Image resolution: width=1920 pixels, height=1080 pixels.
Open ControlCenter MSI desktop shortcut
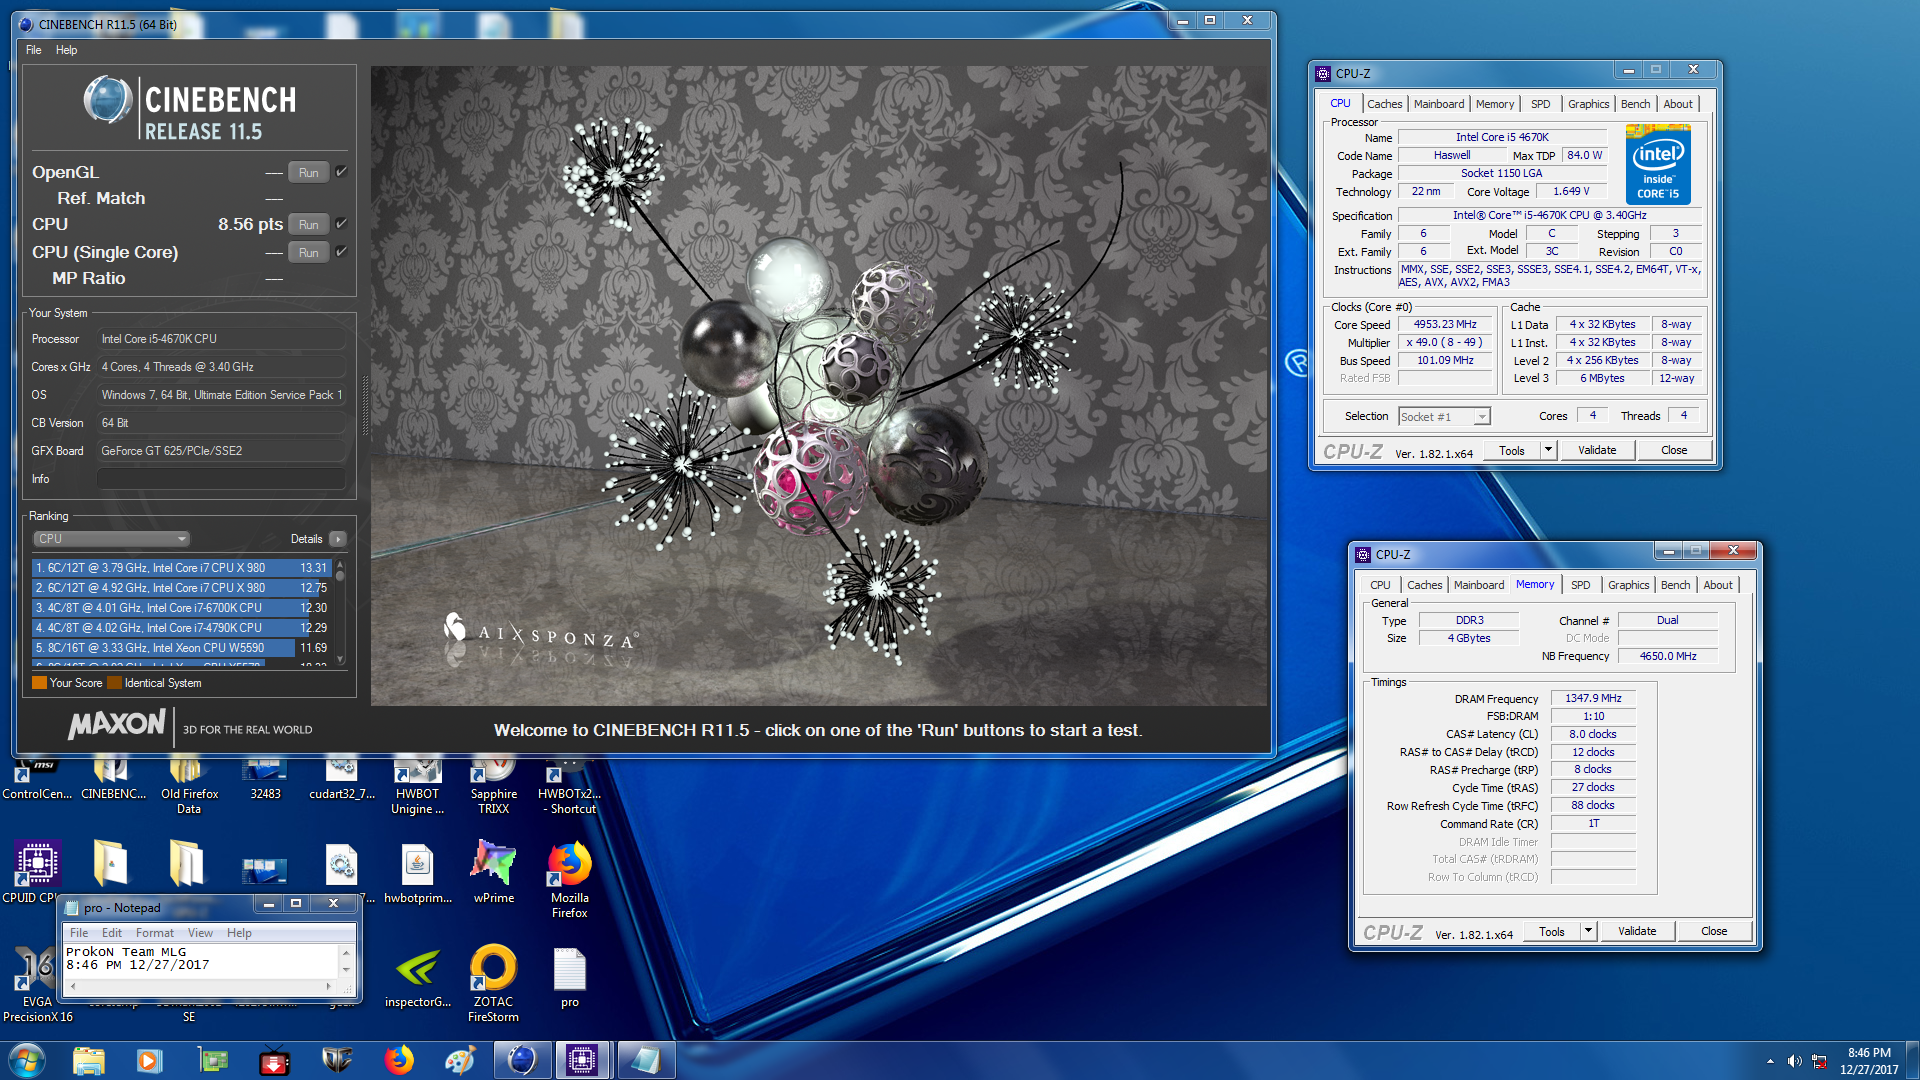coord(37,779)
